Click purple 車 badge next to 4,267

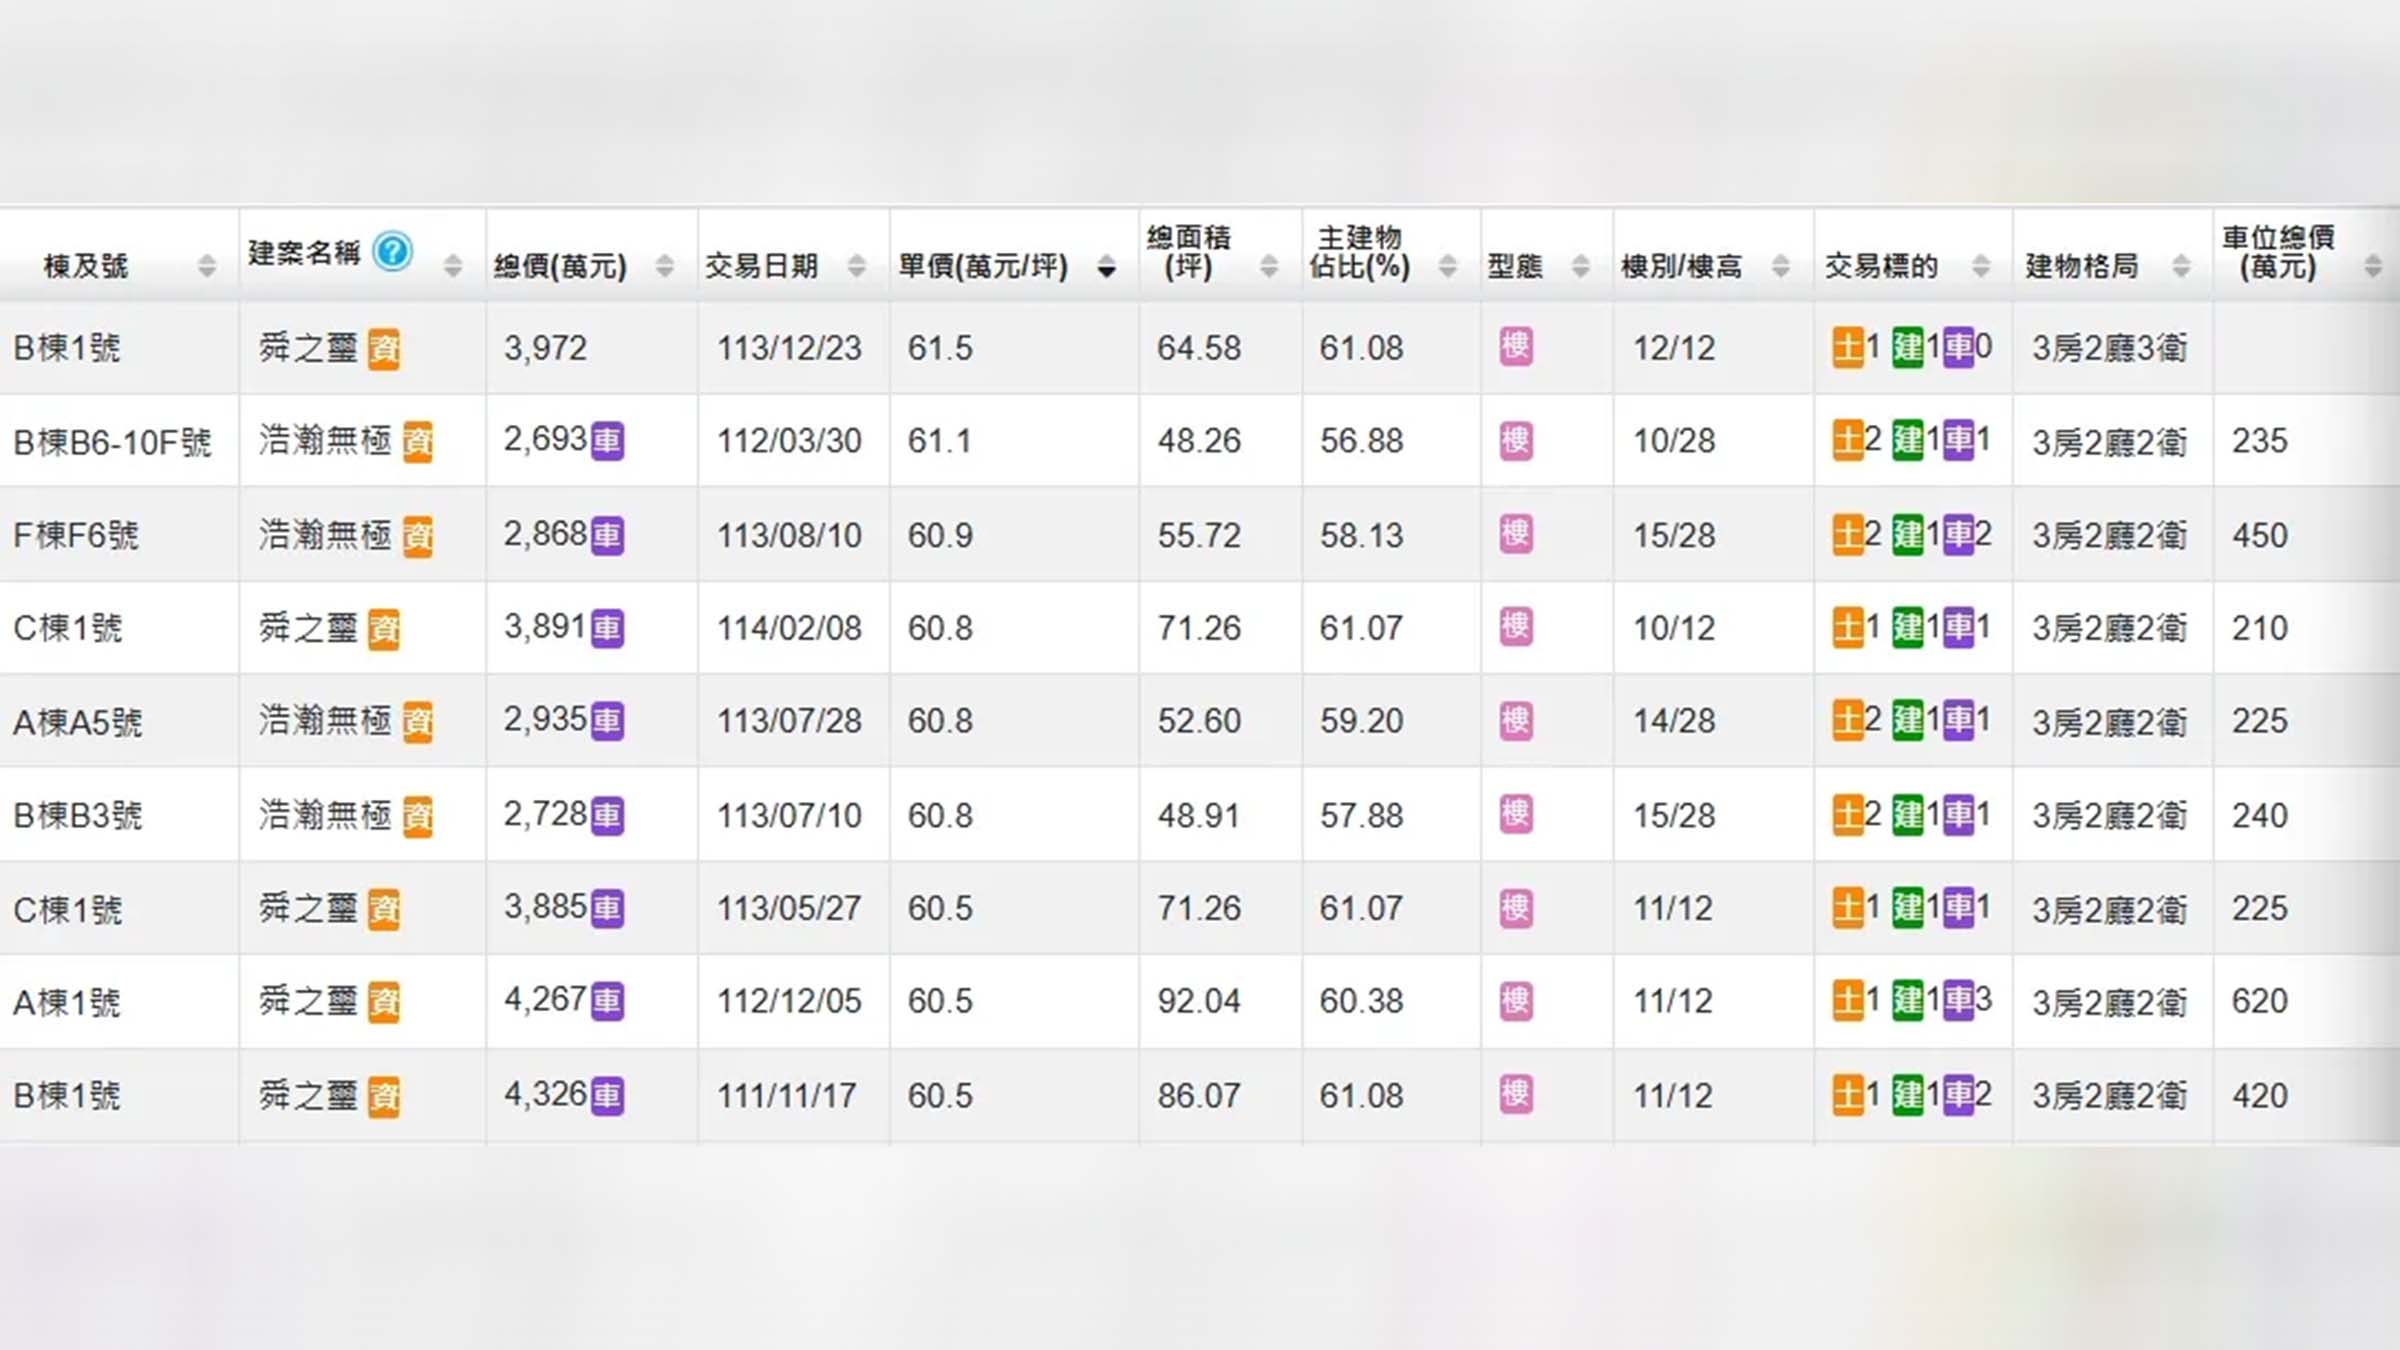(x=607, y=1001)
